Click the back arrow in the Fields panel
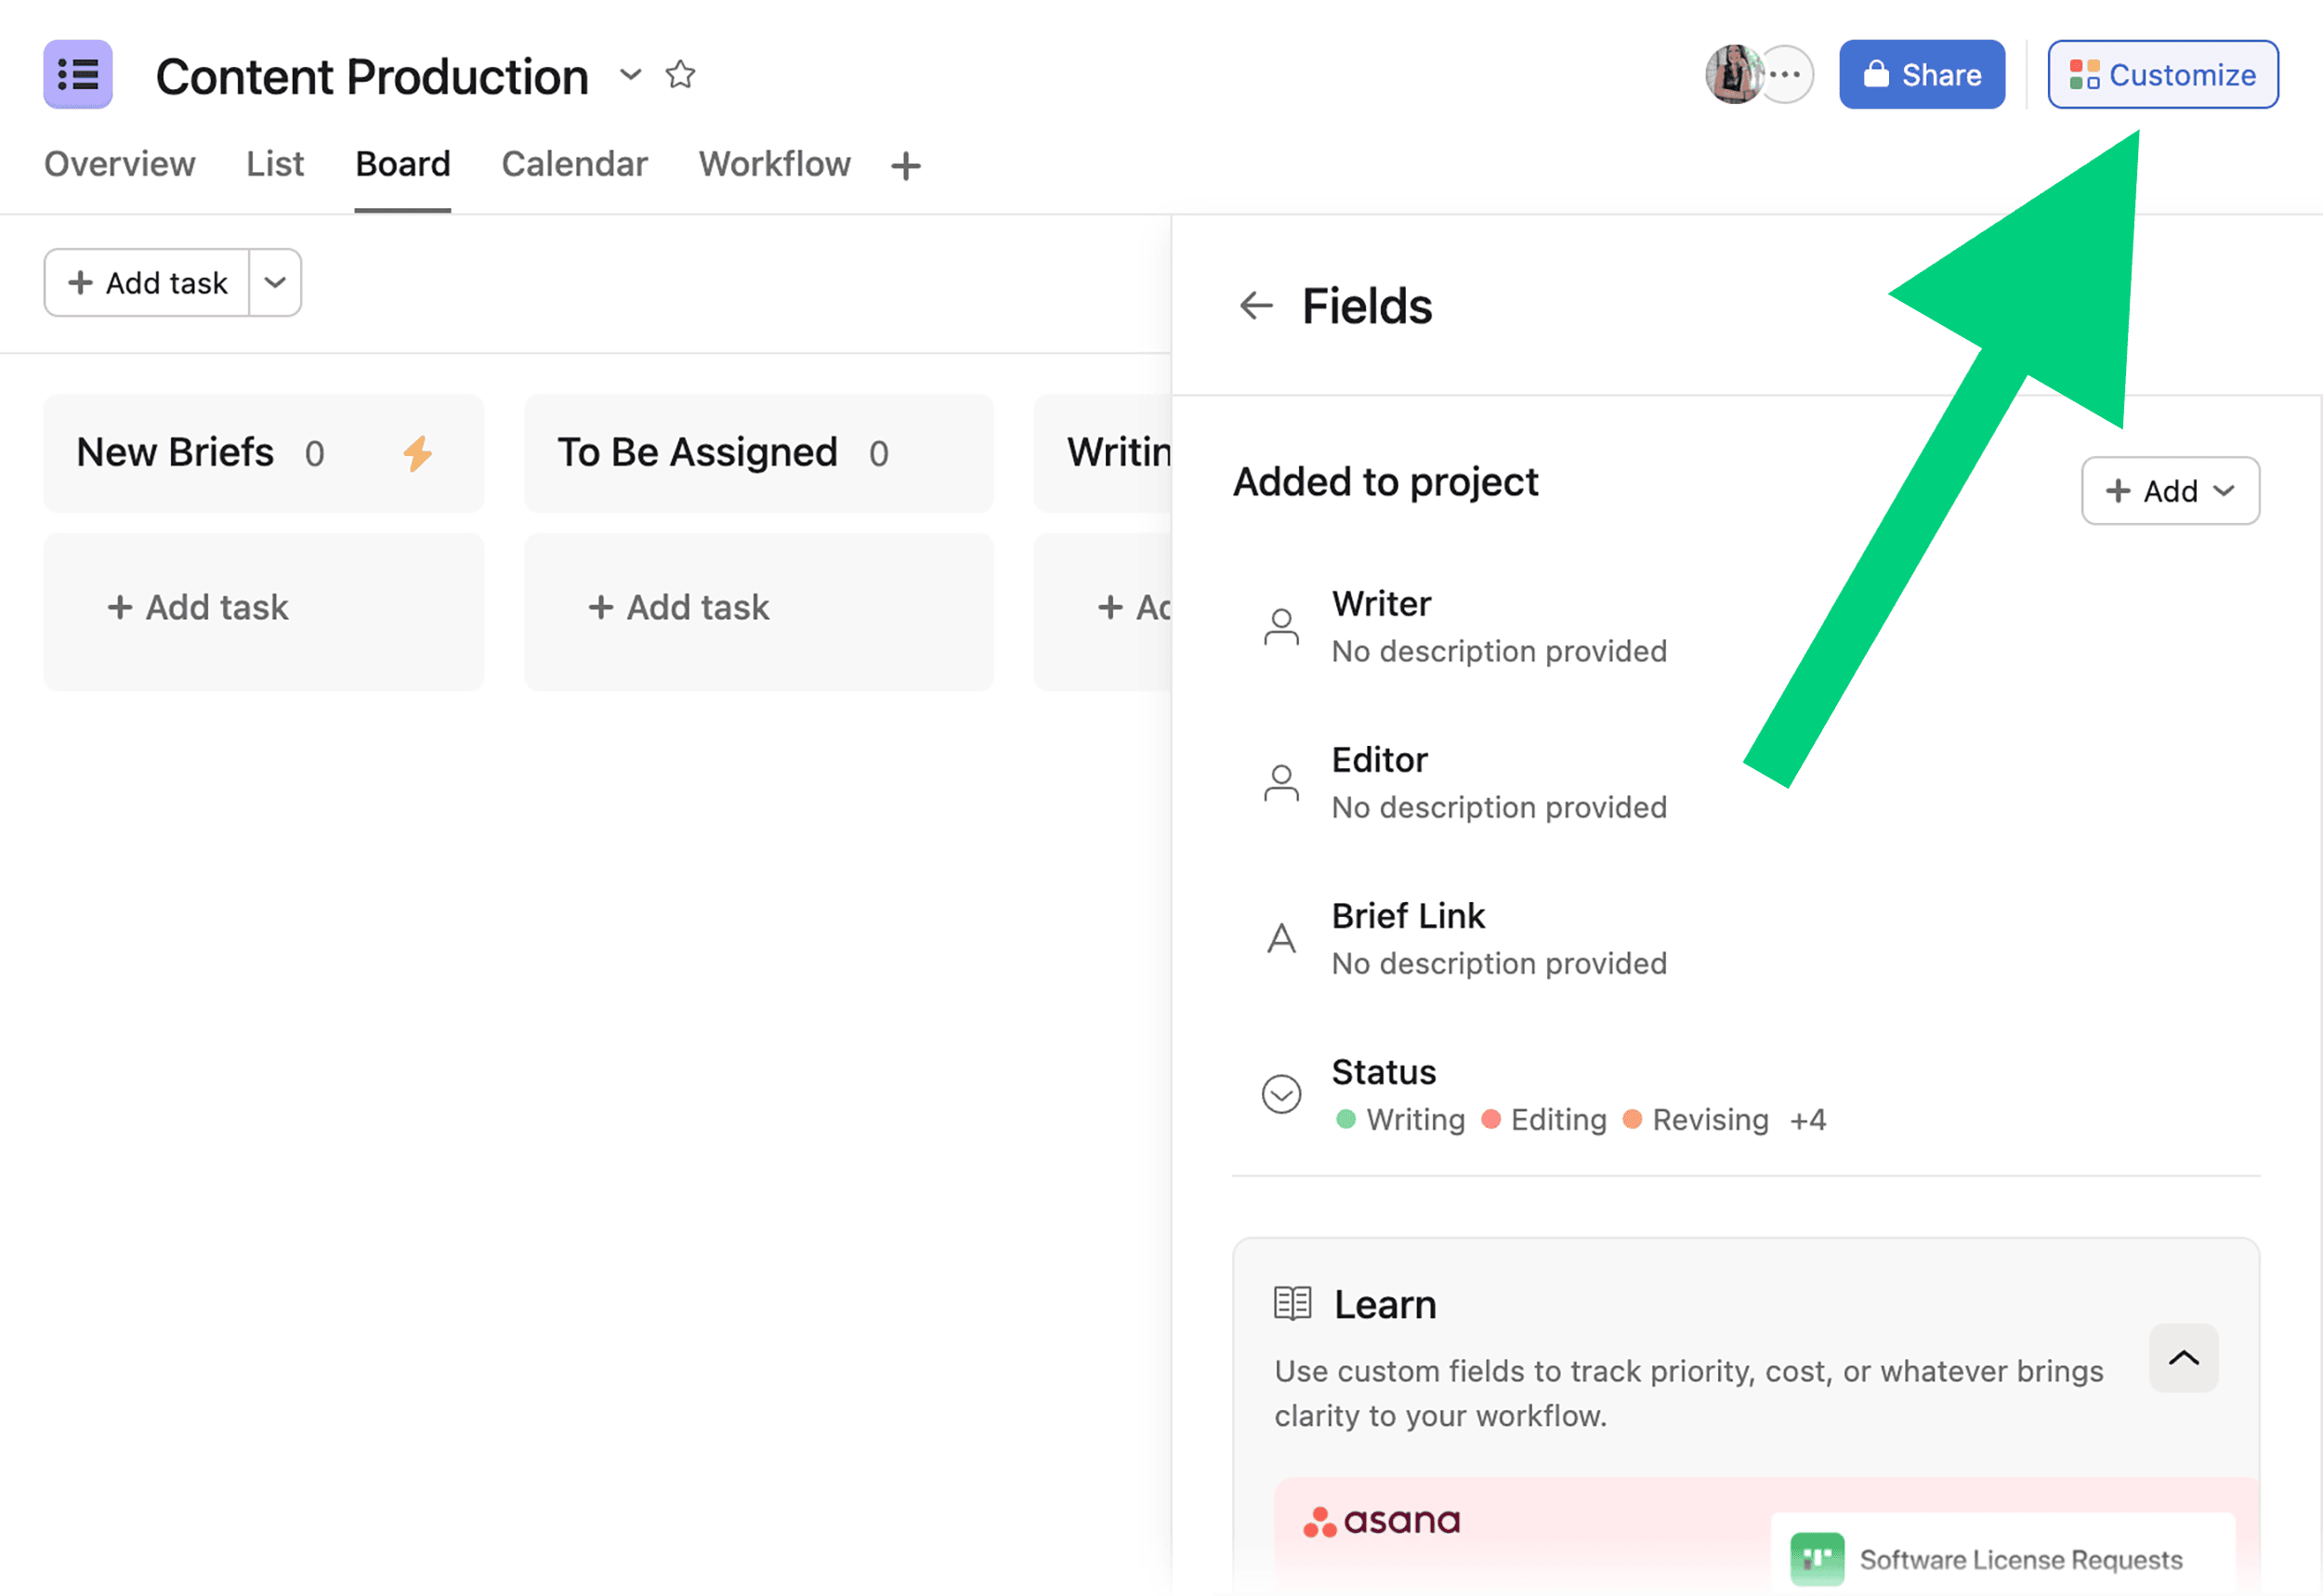This screenshot has height=1596, width=2323. [1255, 306]
